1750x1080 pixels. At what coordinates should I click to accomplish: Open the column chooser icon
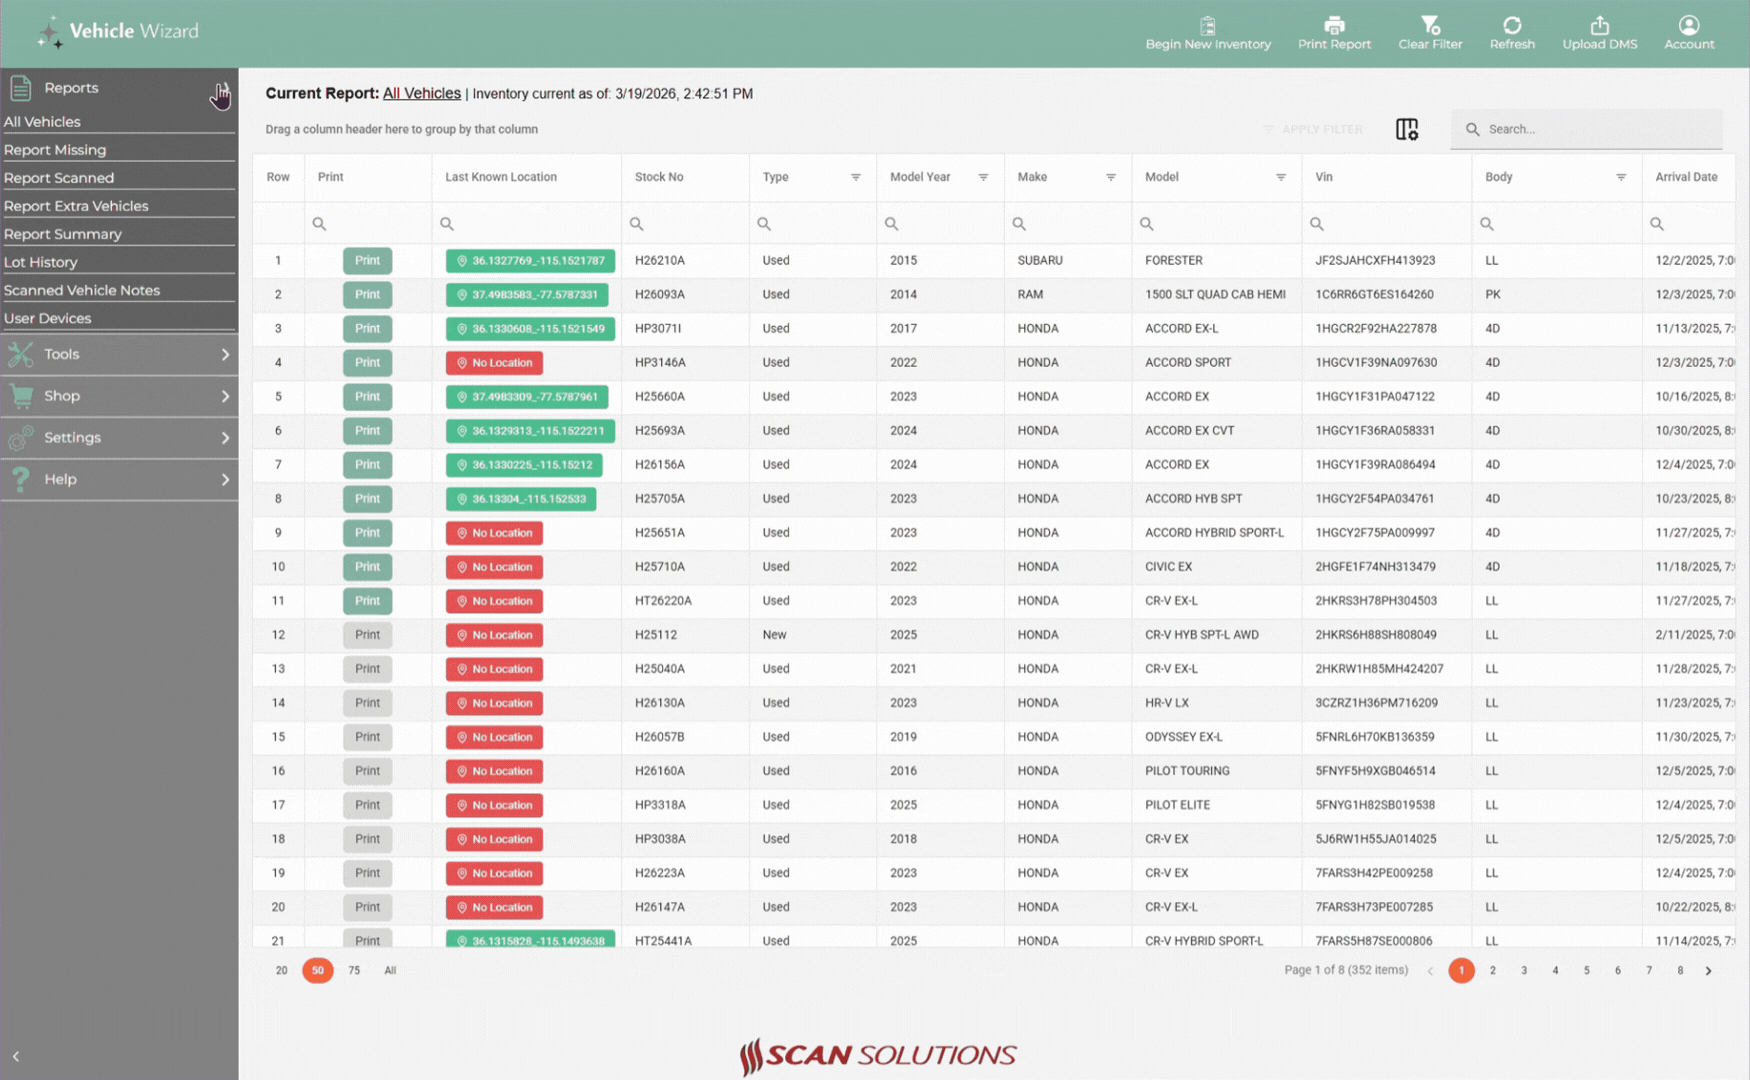coord(1407,129)
